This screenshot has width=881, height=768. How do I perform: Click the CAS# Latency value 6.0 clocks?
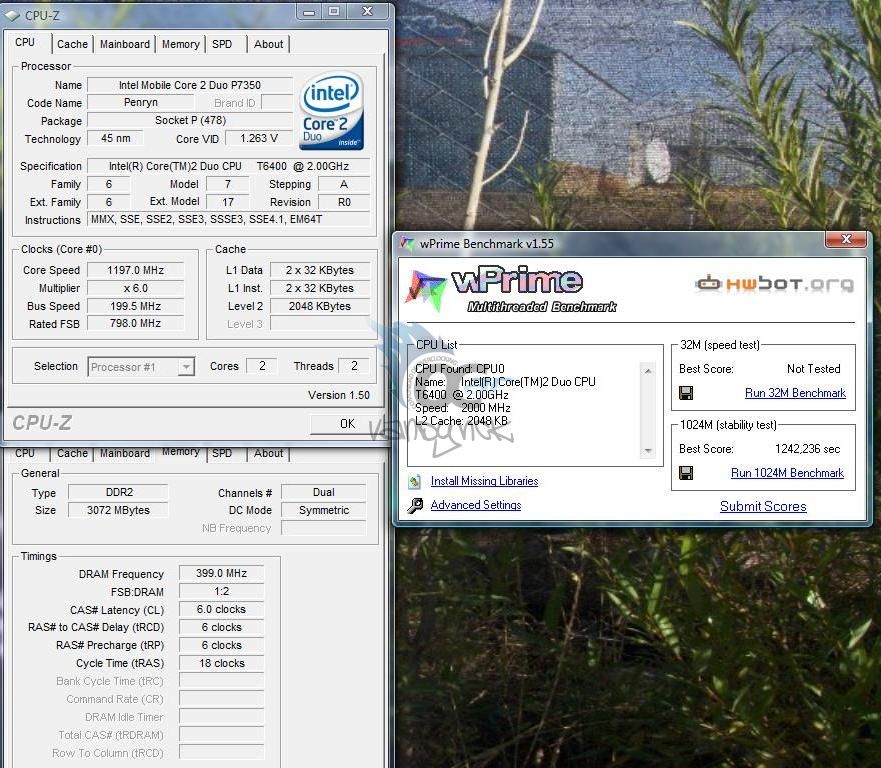tap(221, 610)
